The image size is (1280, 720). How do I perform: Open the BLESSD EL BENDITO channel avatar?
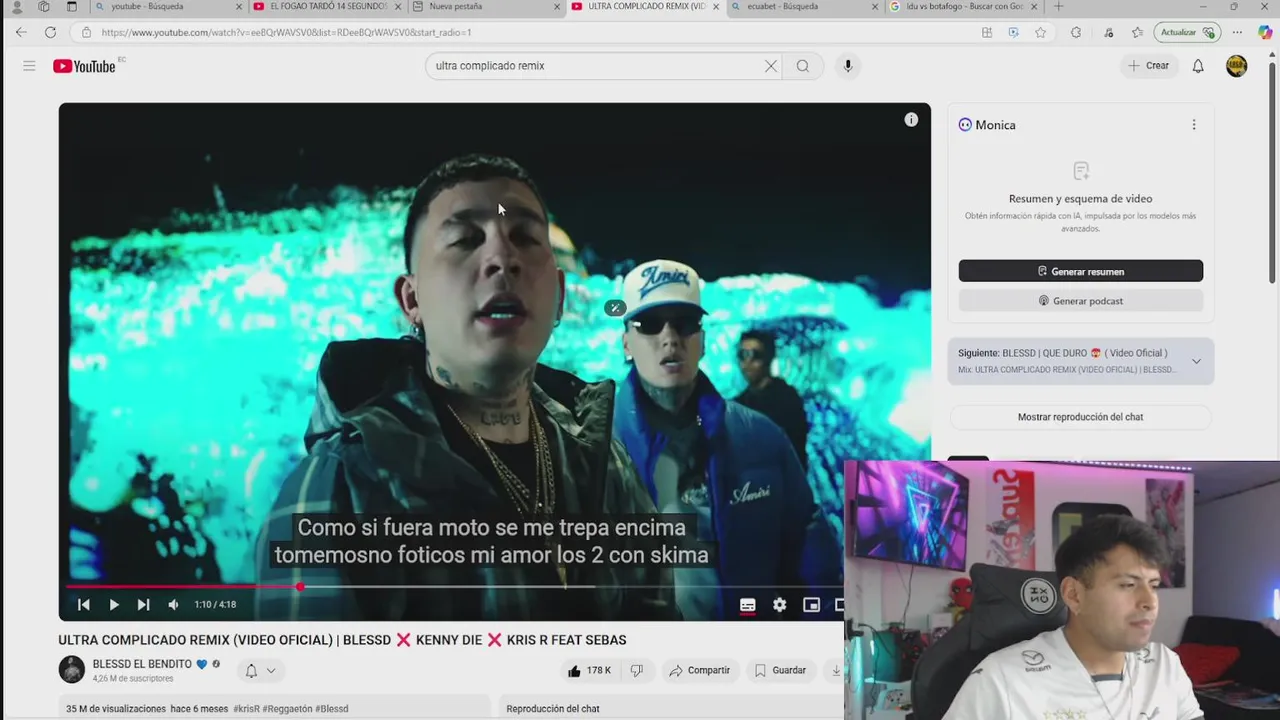[x=72, y=669]
